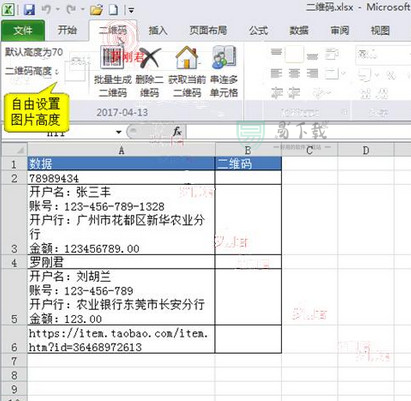Click the 串连多单元格 icon
This screenshot has height=401, width=411.
224,58
